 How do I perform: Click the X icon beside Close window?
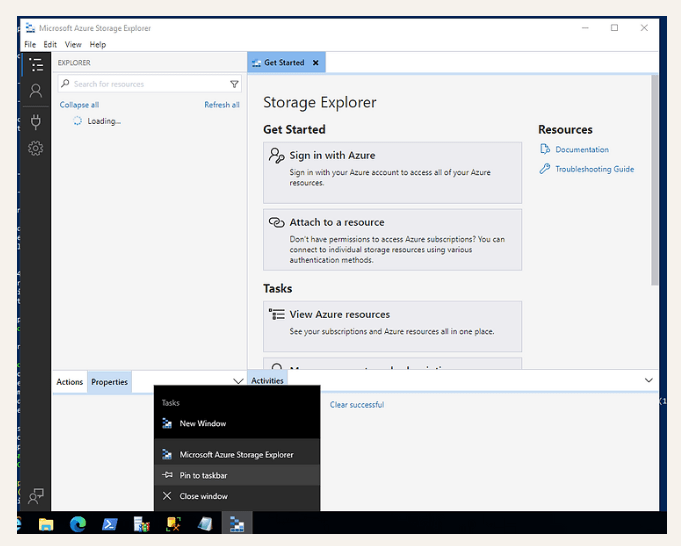167,496
